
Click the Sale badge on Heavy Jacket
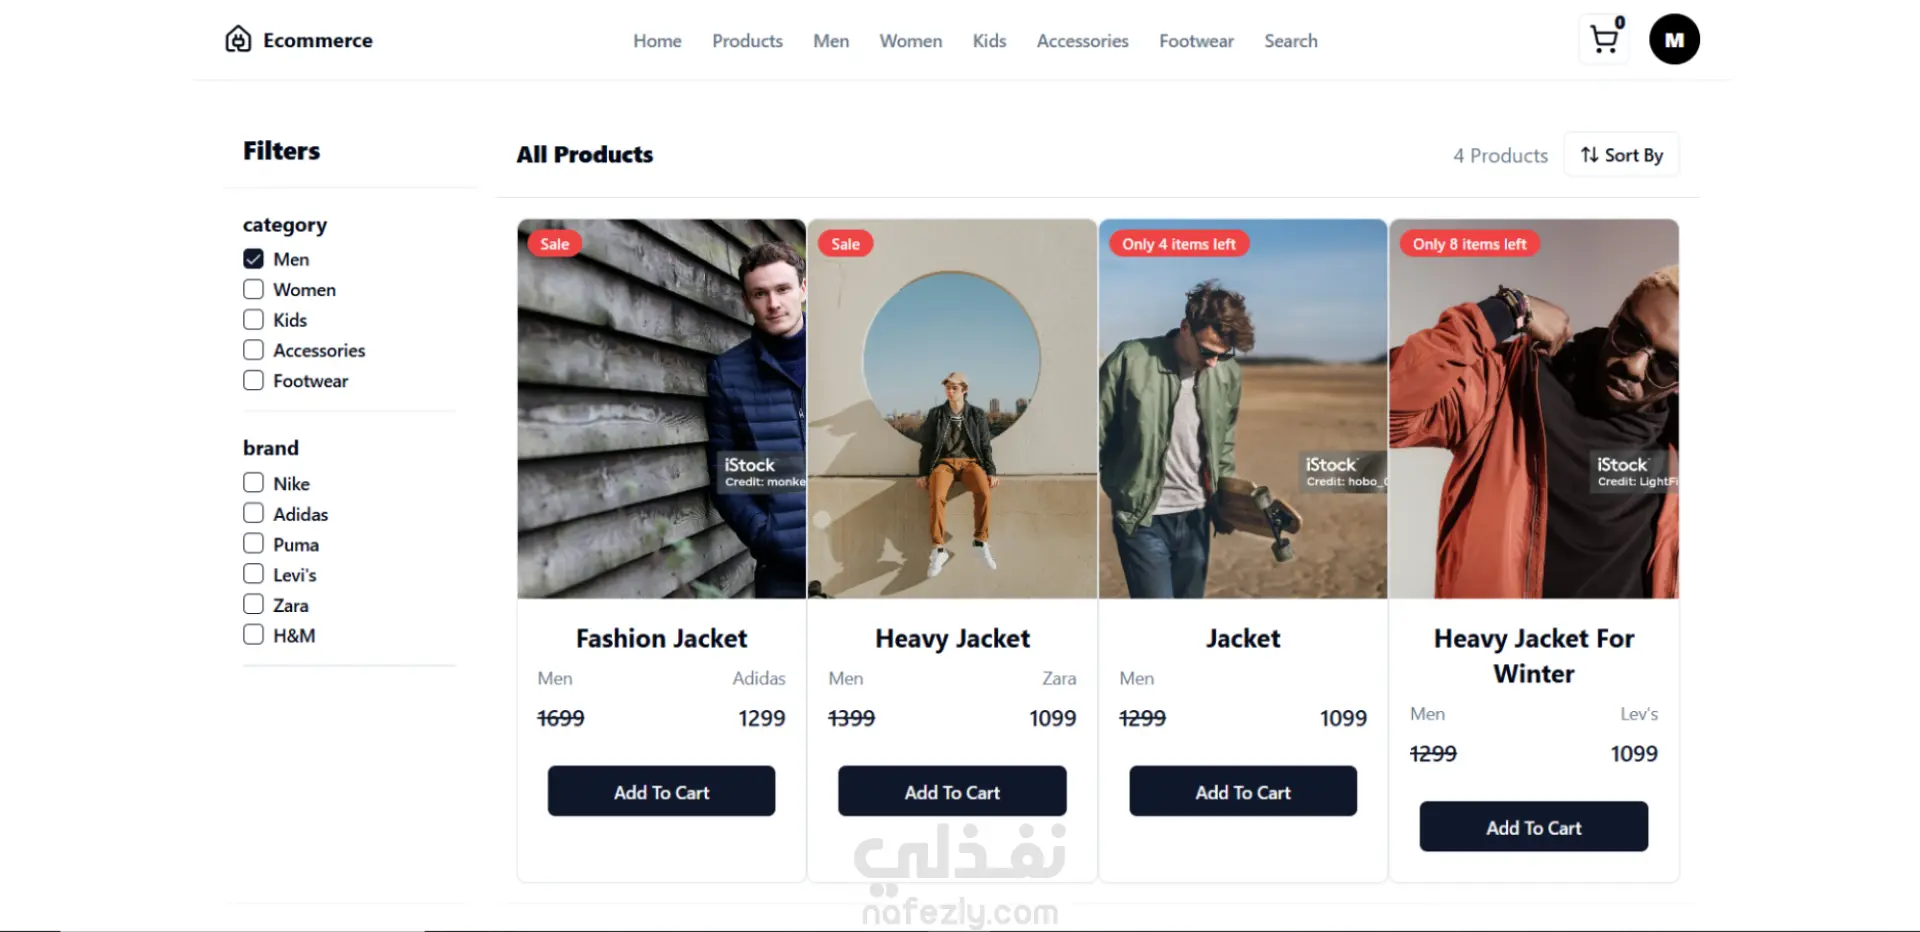[845, 244]
